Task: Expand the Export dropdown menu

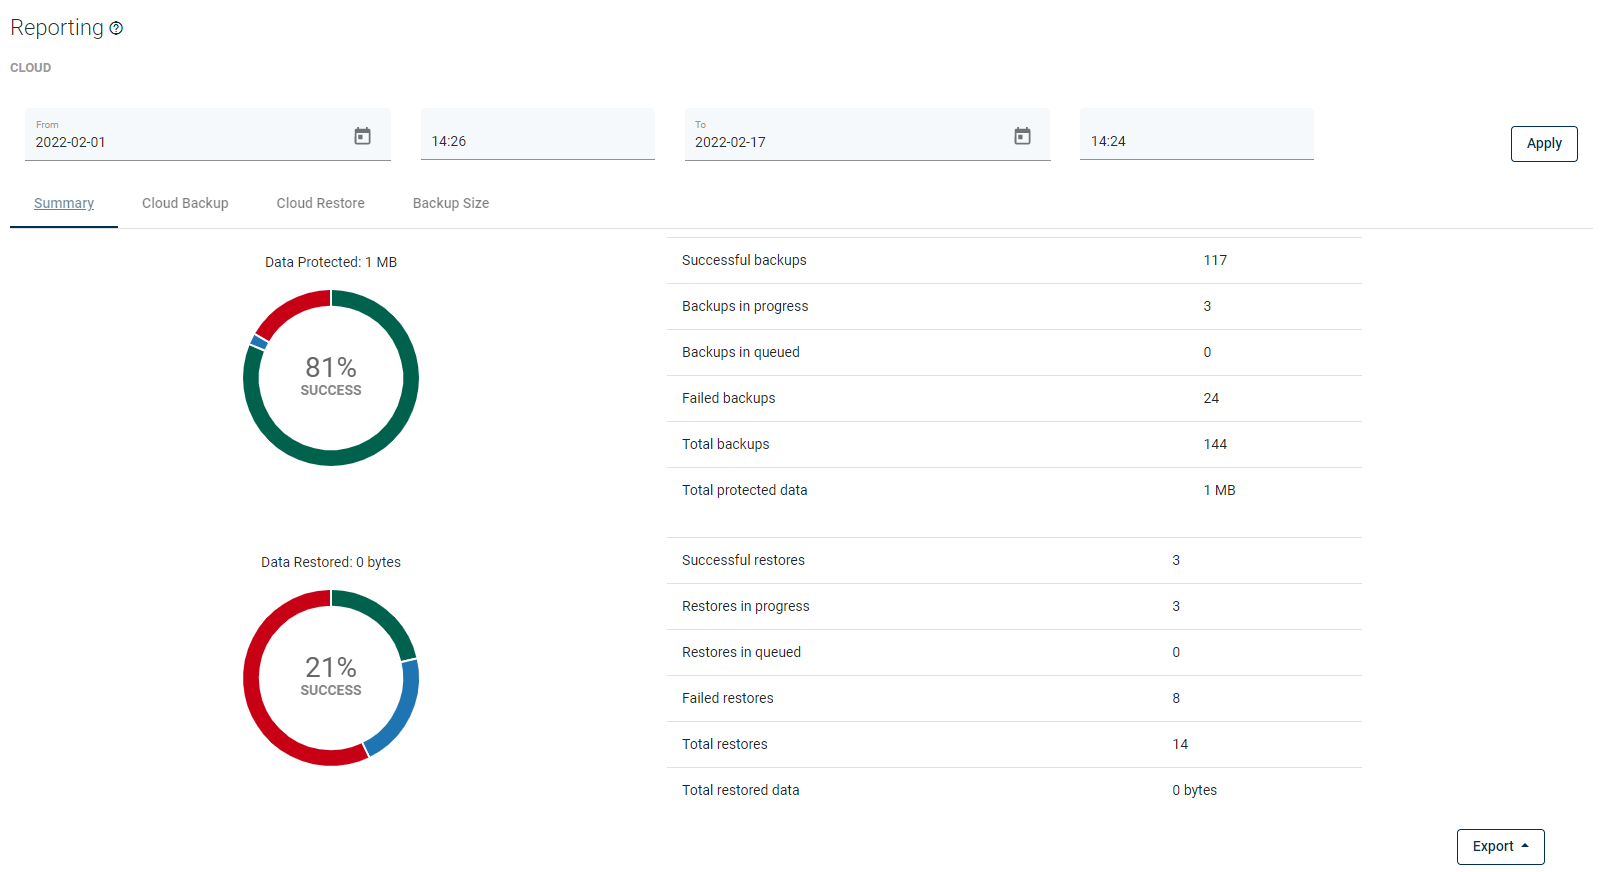Action: [1500, 846]
